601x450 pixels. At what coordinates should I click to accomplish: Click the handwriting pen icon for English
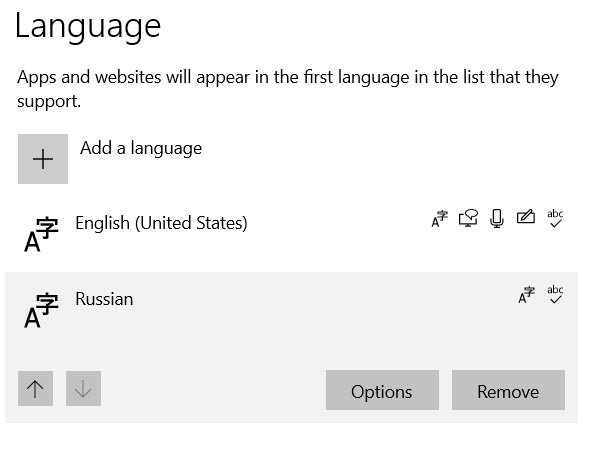pyautogui.click(x=526, y=217)
